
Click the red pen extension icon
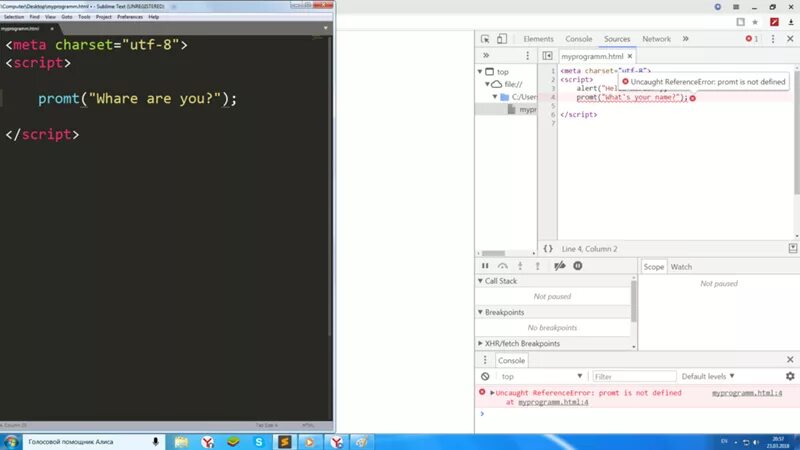[774, 22]
